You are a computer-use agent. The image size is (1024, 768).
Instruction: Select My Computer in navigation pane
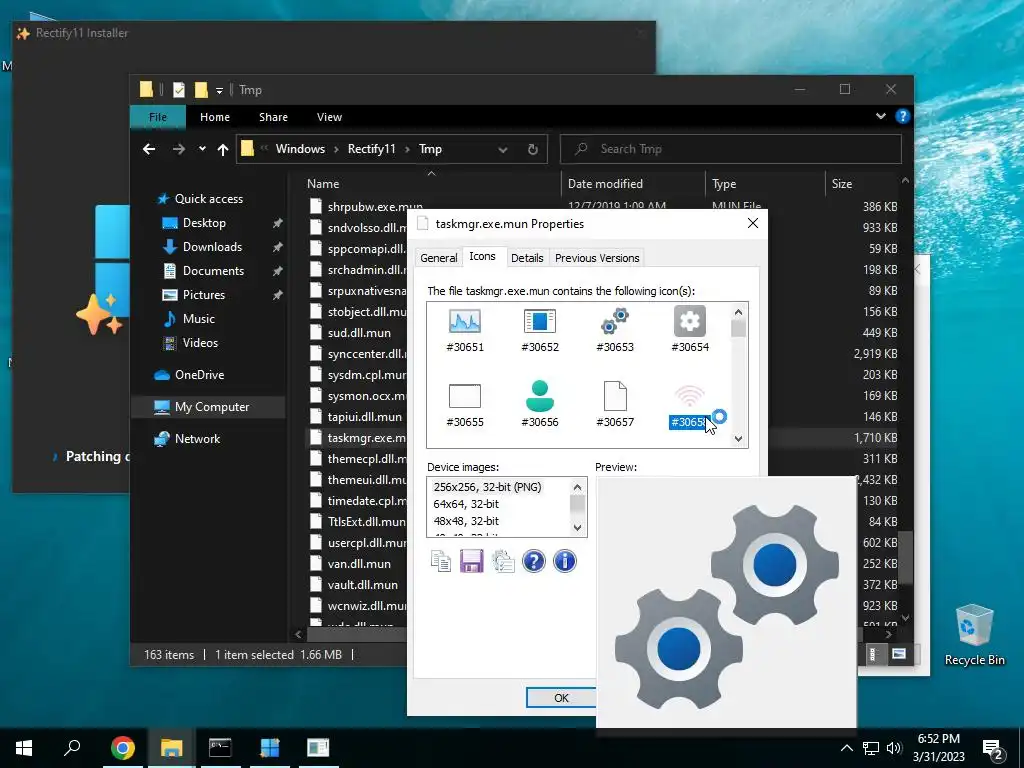pos(212,407)
